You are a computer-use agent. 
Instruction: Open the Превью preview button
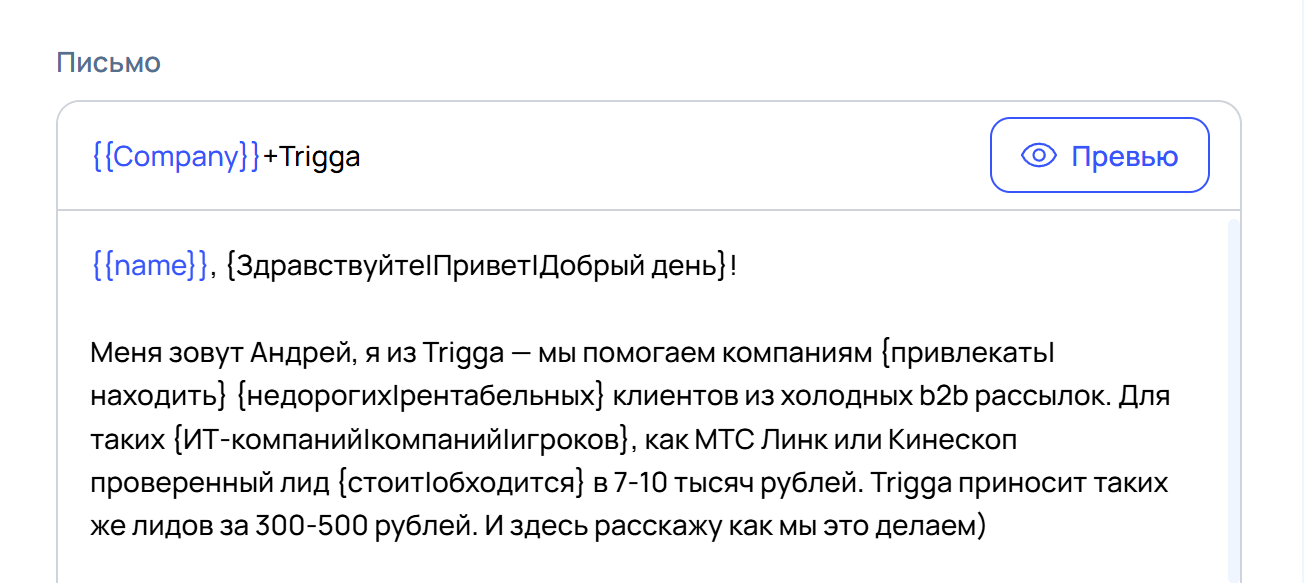(1100, 155)
